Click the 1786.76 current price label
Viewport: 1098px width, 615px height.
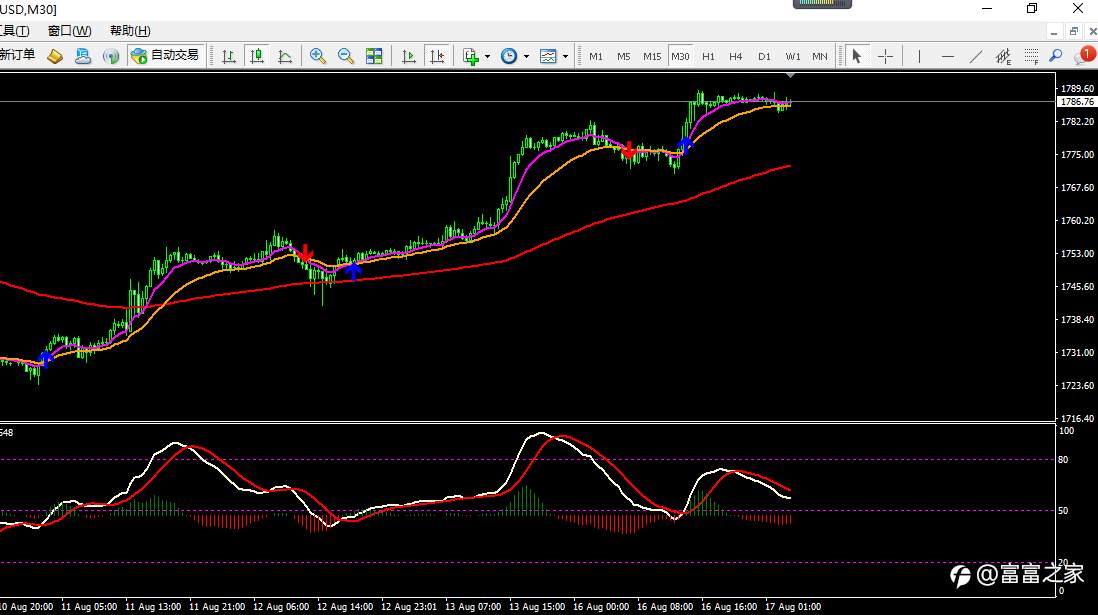point(1076,102)
